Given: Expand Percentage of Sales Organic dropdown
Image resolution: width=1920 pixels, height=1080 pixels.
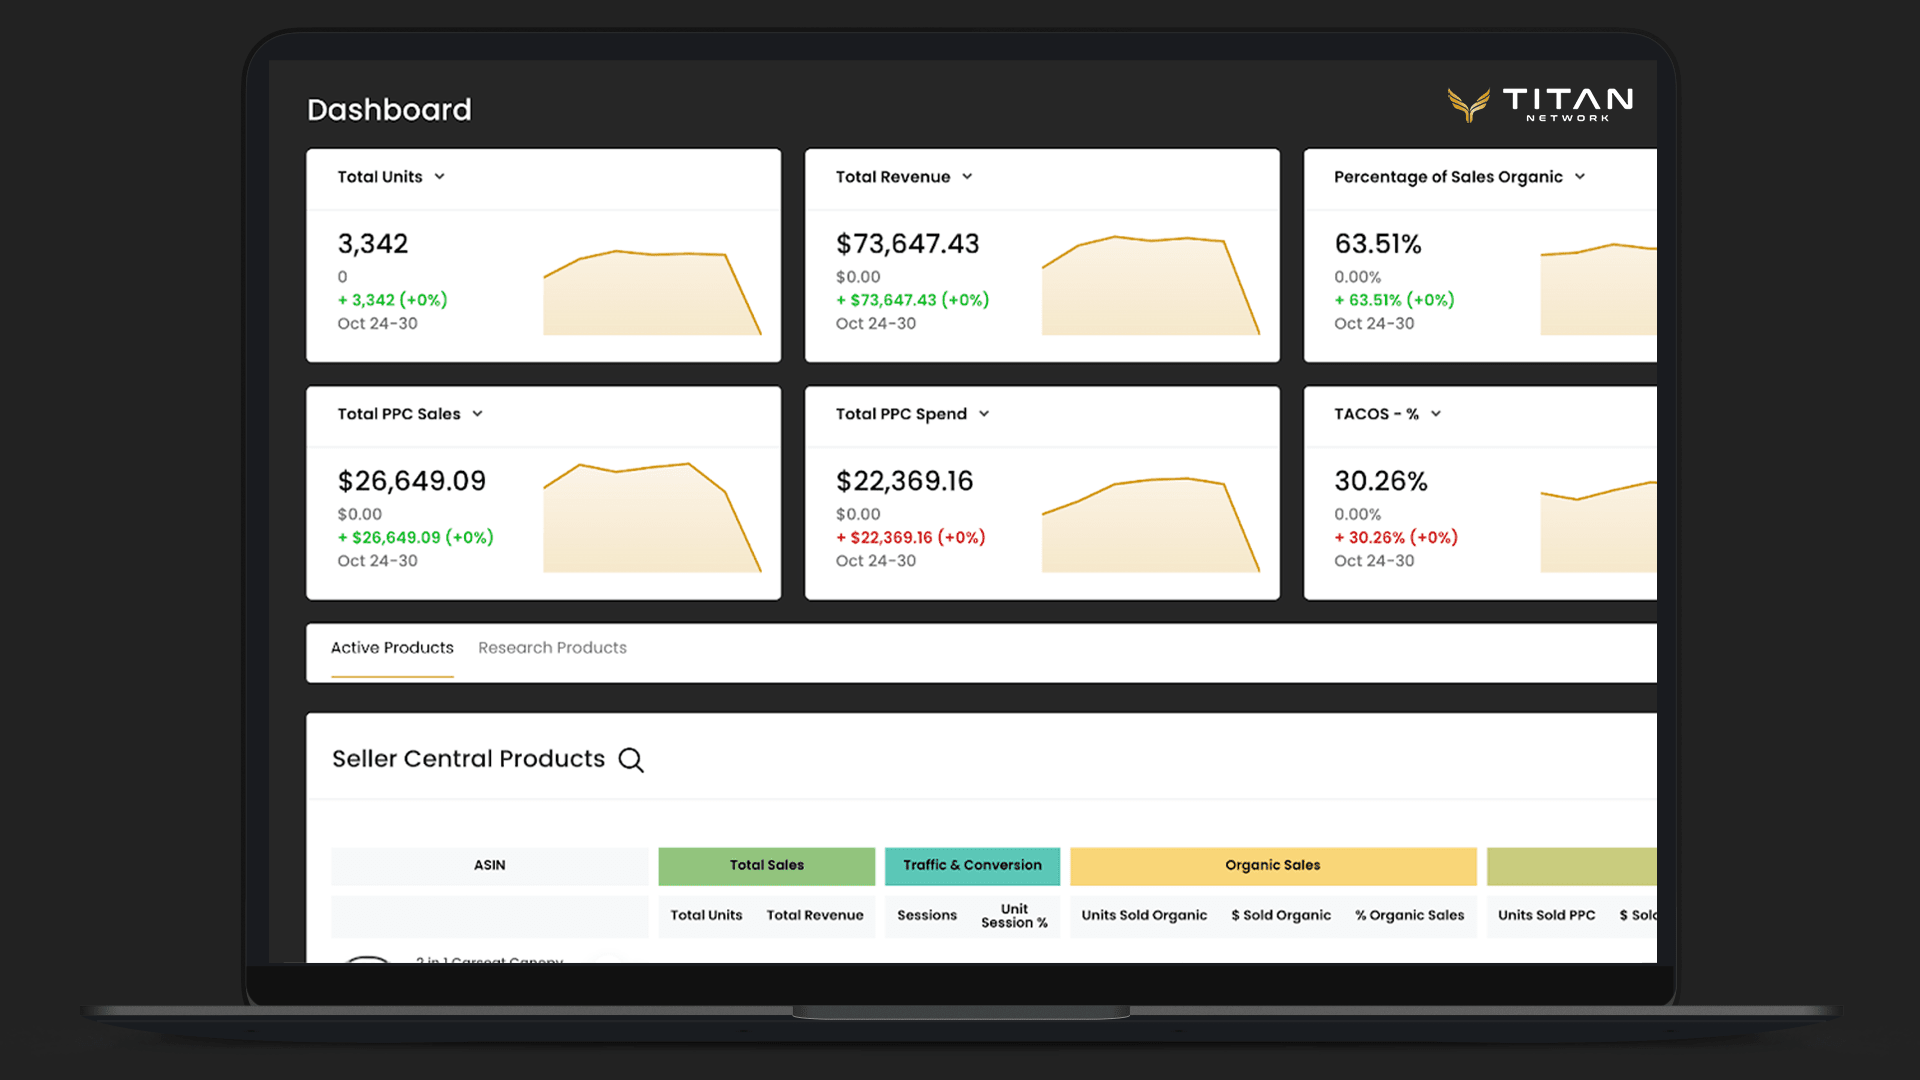Looking at the screenshot, I should tap(1580, 177).
